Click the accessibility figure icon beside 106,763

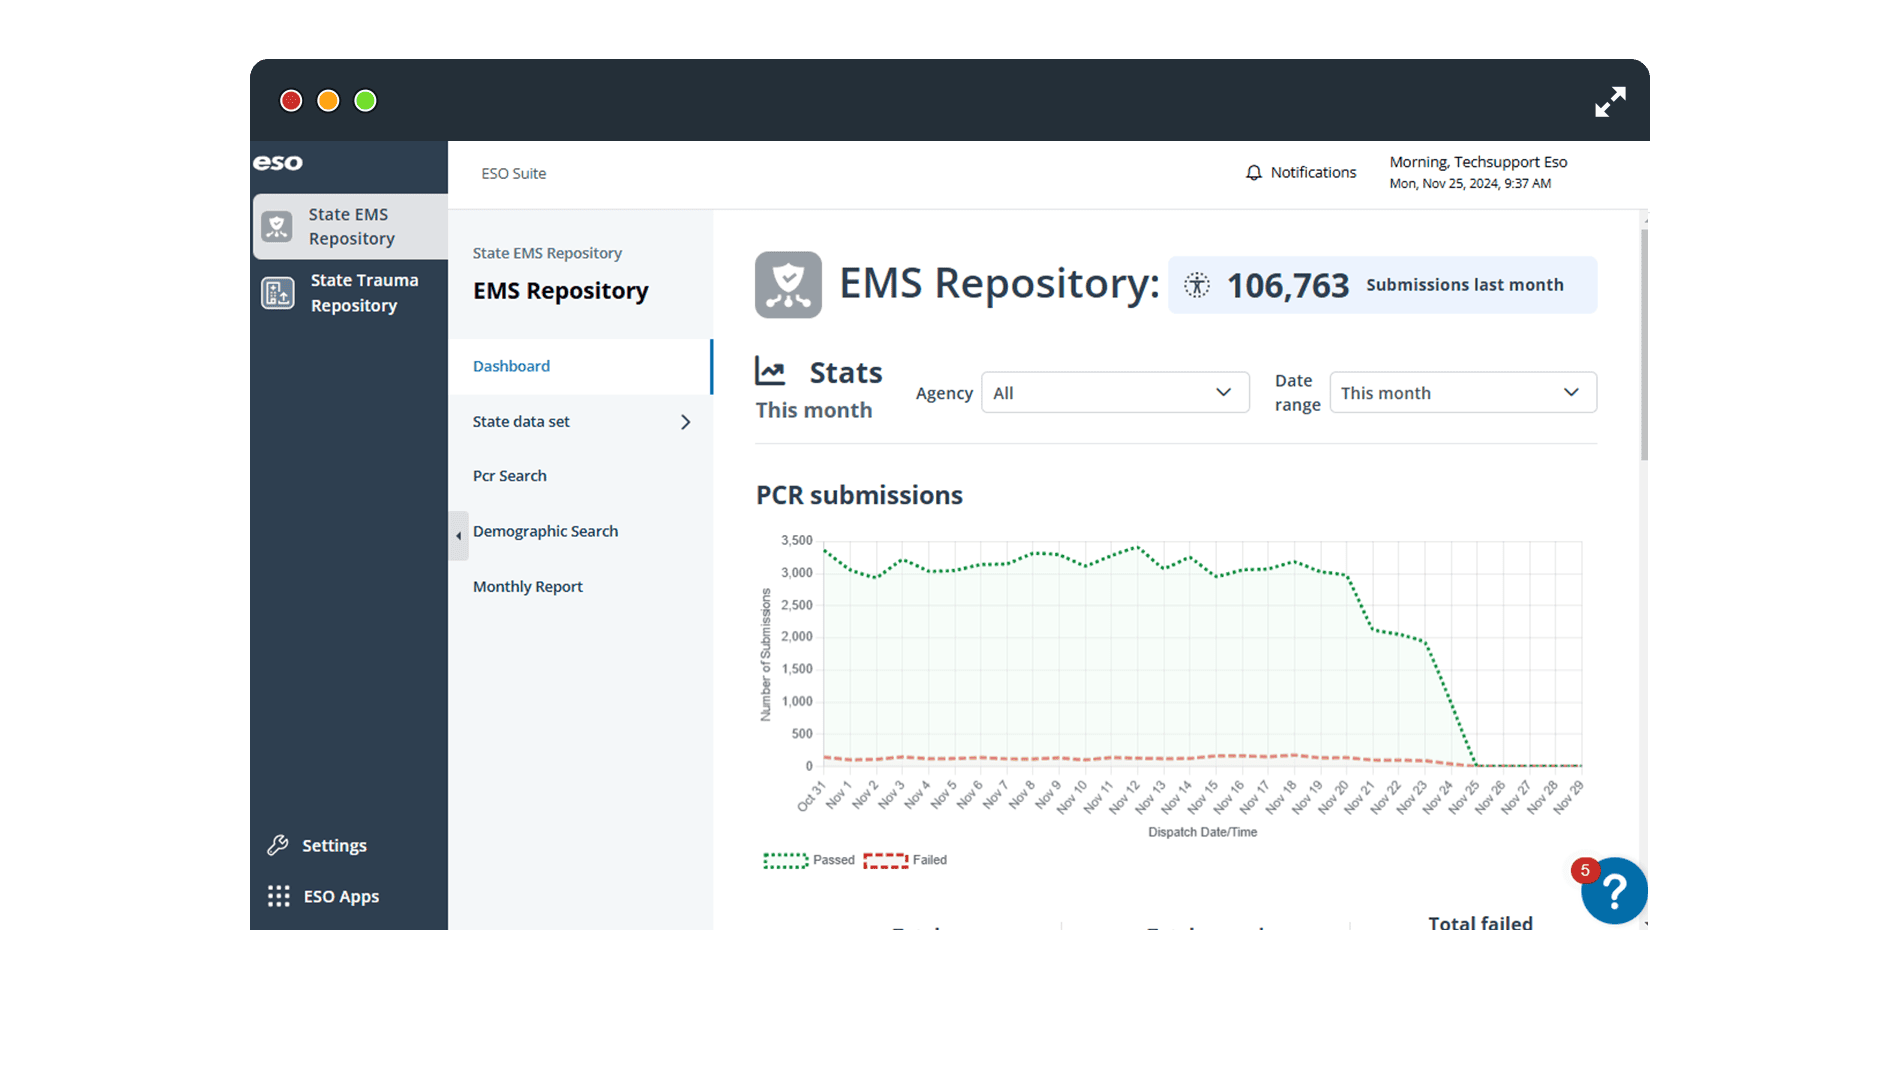pos(1196,285)
